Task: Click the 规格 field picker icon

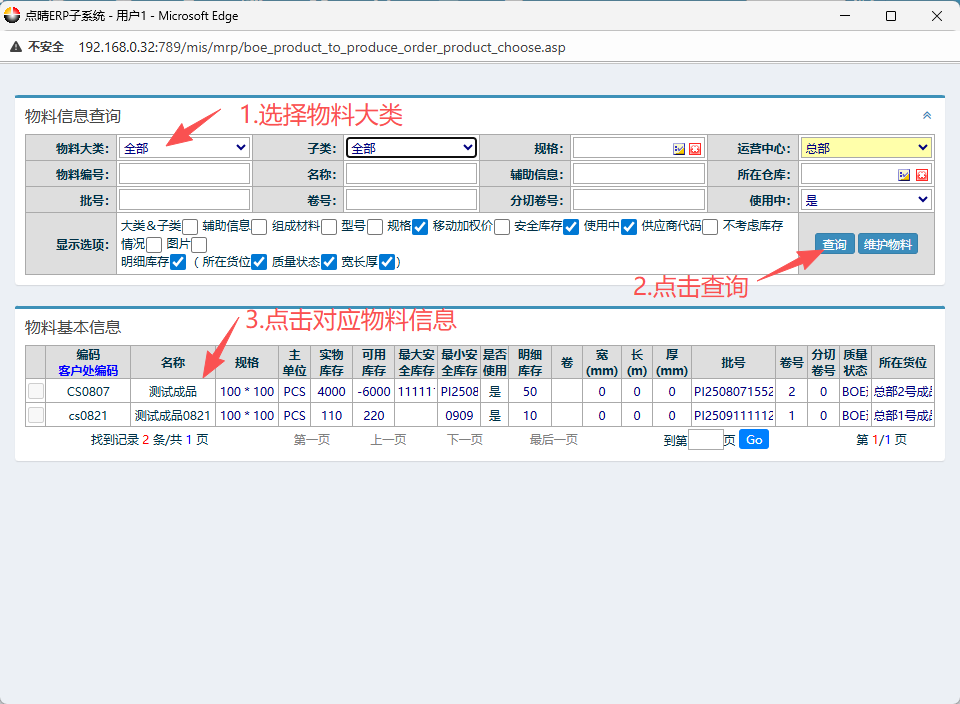Action: pyautogui.click(x=679, y=149)
